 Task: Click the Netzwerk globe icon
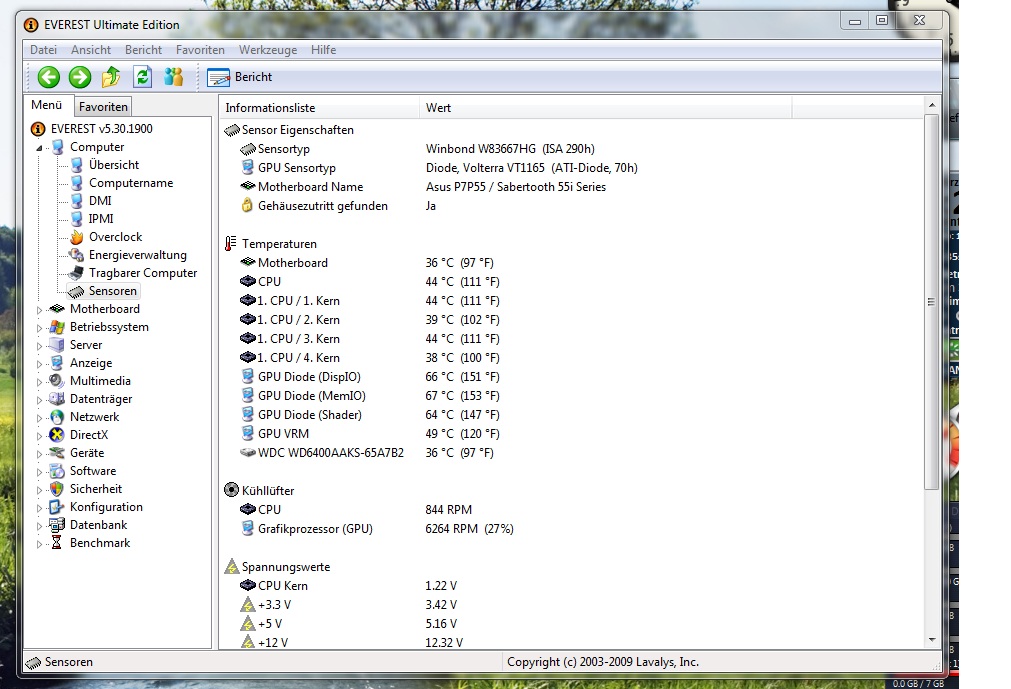57,417
